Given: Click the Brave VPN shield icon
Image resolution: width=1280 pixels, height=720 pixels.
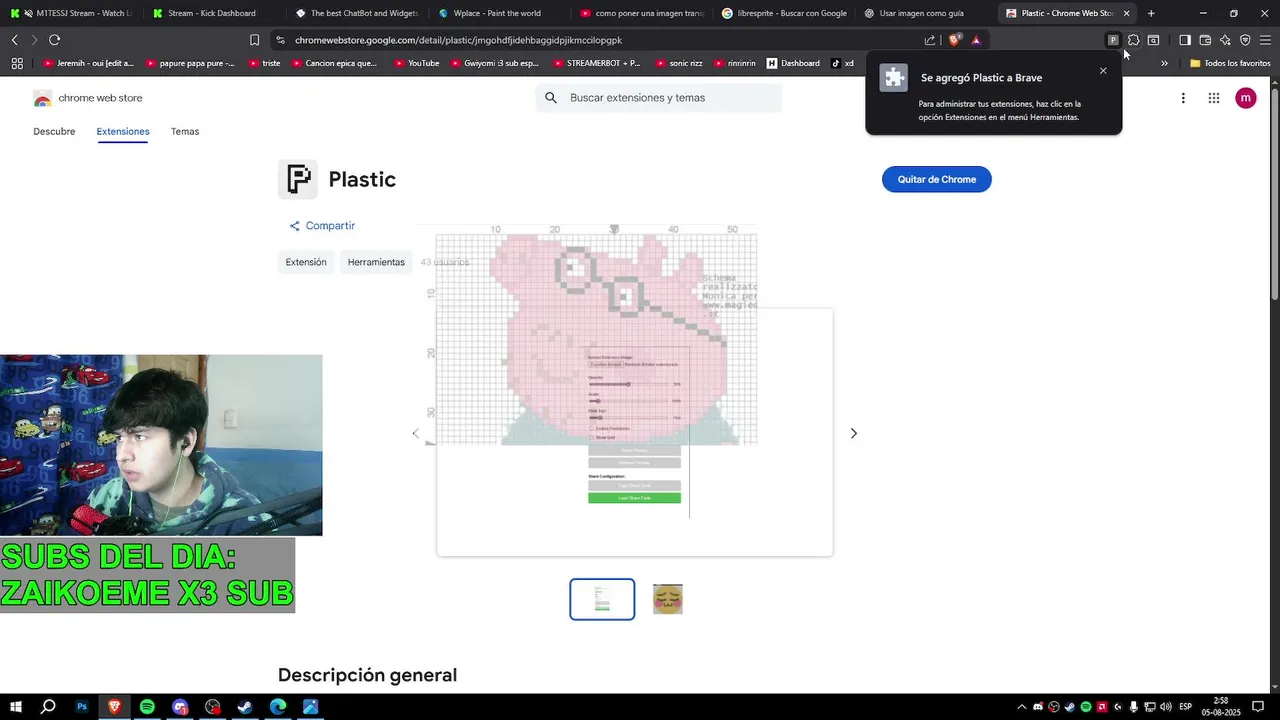Looking at the screenshot, I should coord(1245,40).
